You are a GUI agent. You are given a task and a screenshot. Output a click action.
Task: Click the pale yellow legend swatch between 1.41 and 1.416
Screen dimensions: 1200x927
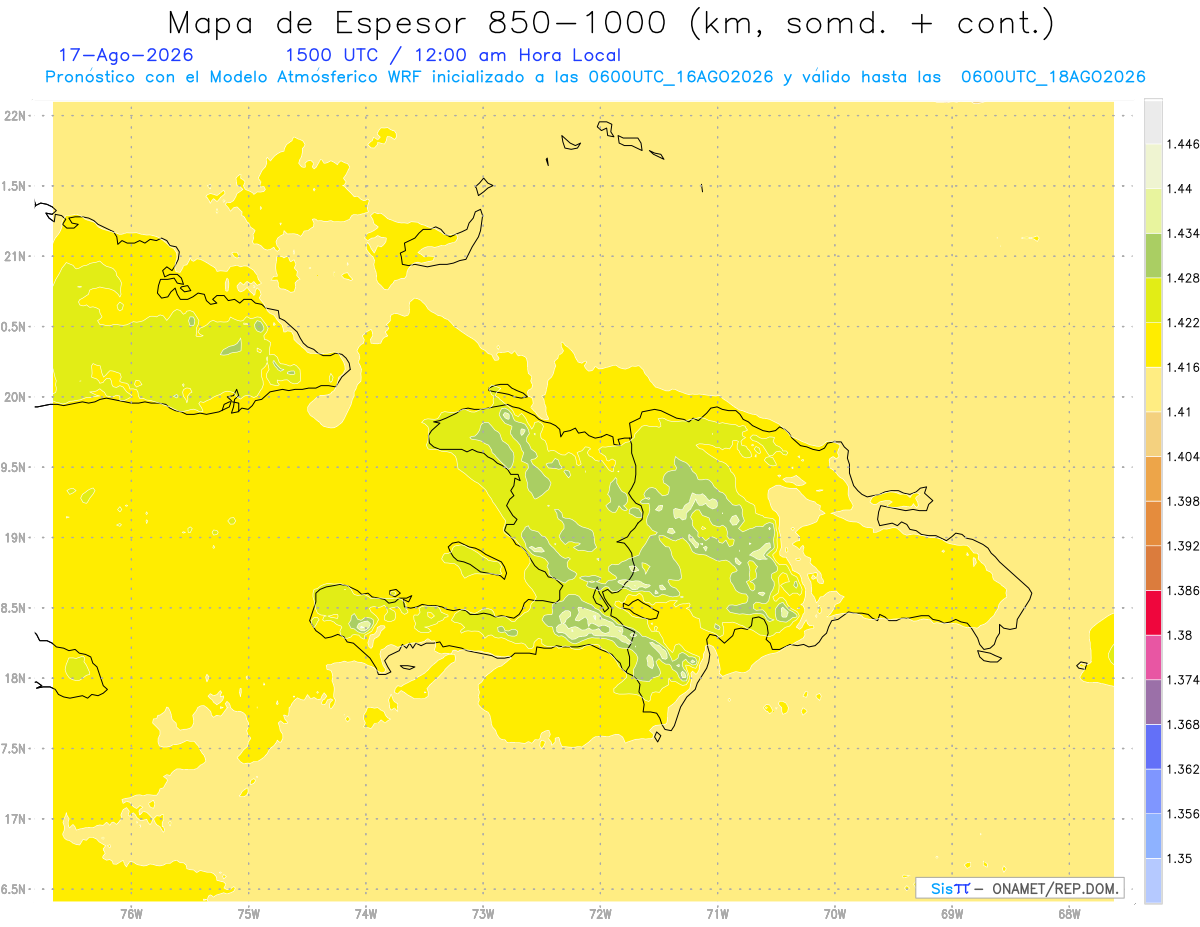(x=1153, y=389)
